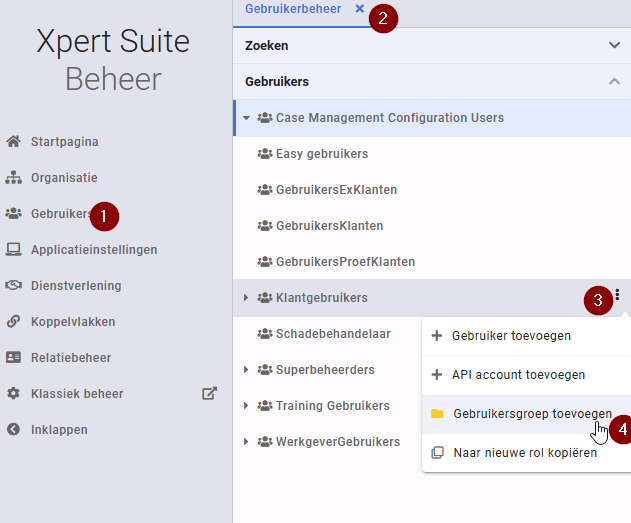Select Case Management Configuration Users label
The image size is (631, 523).
point(390,117)
